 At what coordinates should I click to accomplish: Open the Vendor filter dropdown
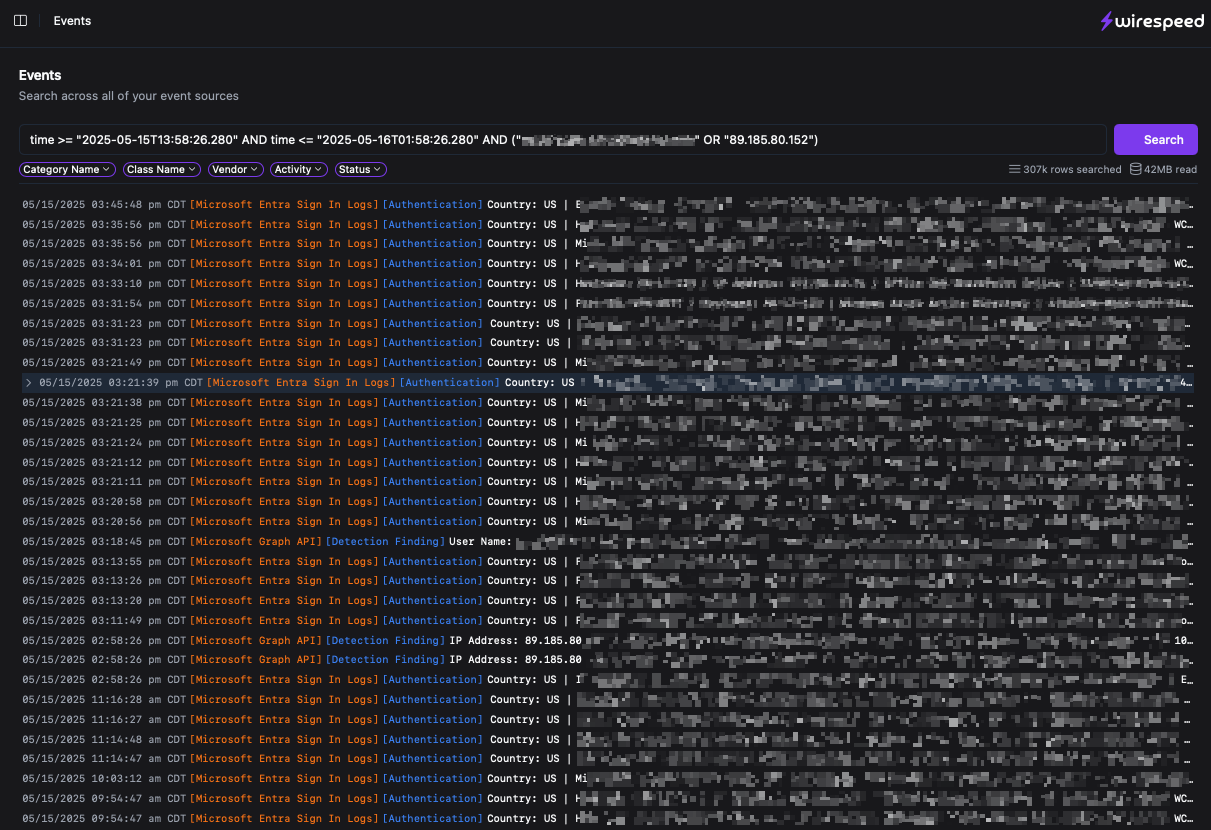tap(235, 170)
